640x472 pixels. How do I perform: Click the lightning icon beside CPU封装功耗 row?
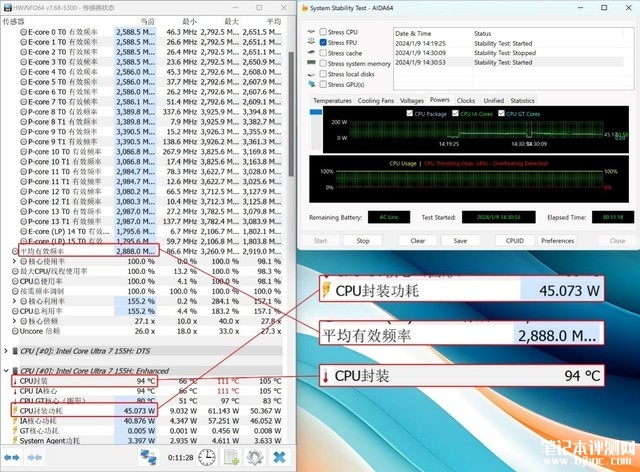[x=15, y=410]
